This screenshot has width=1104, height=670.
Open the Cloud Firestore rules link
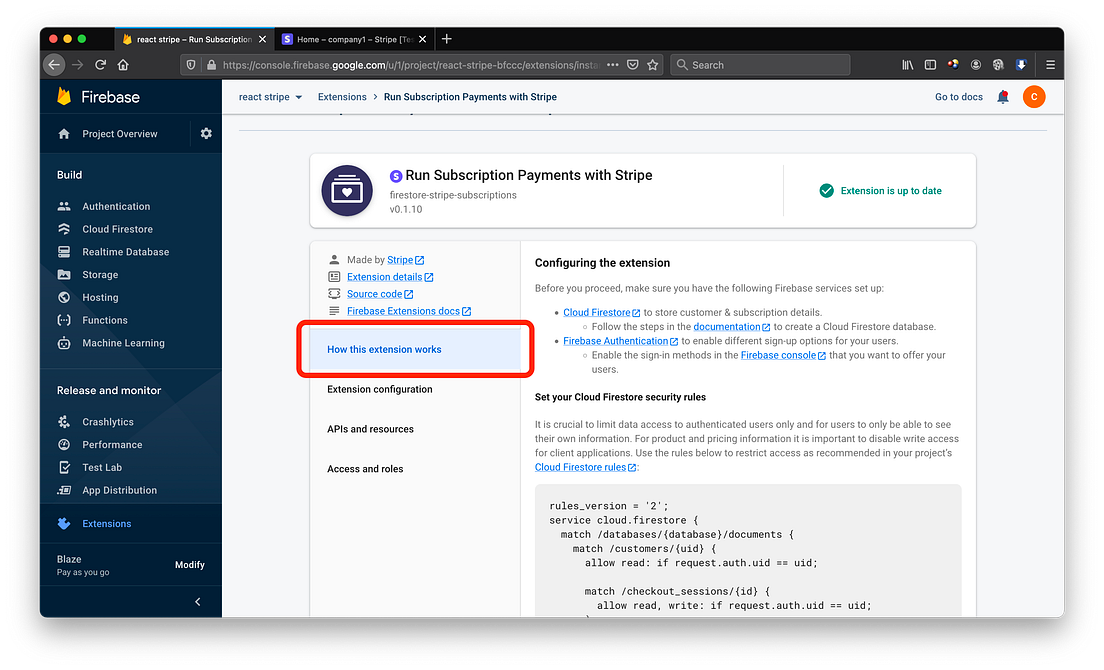(x=581, y=466)
